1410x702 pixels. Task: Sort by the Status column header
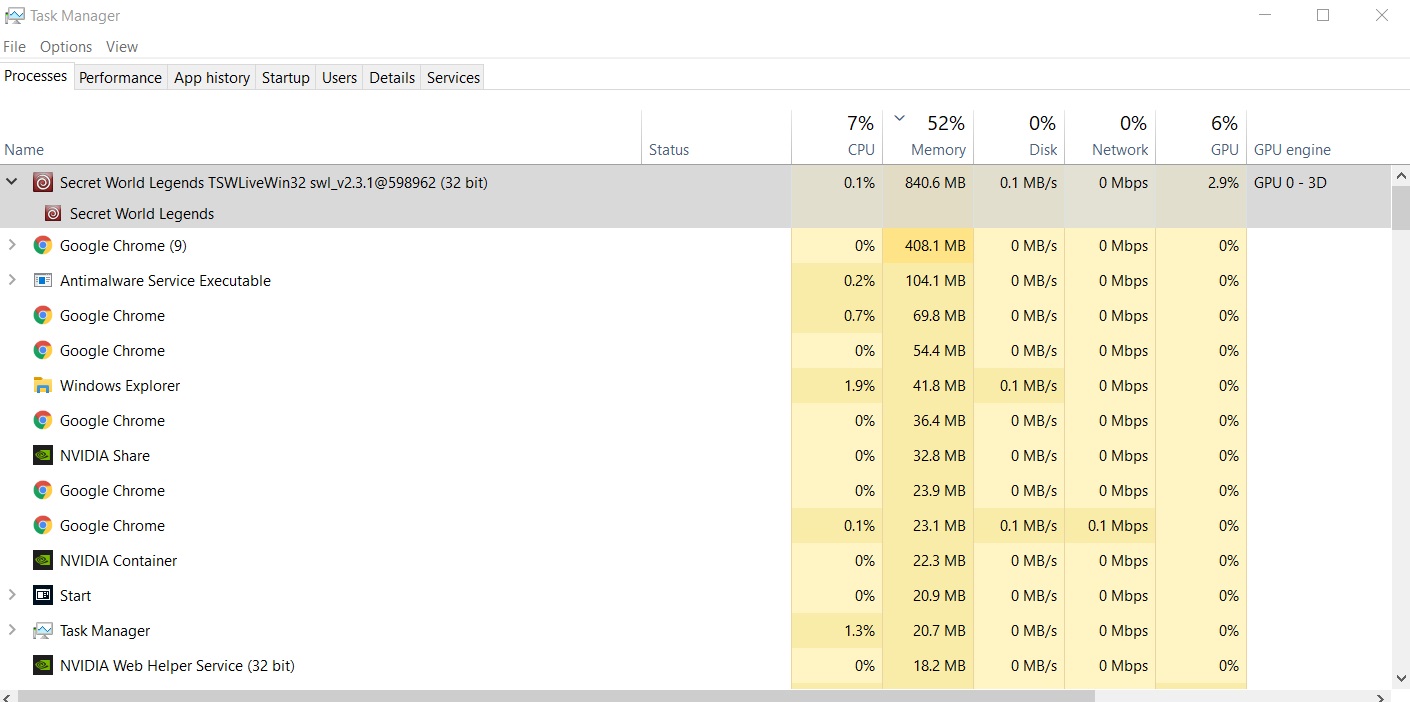[716, 137]
